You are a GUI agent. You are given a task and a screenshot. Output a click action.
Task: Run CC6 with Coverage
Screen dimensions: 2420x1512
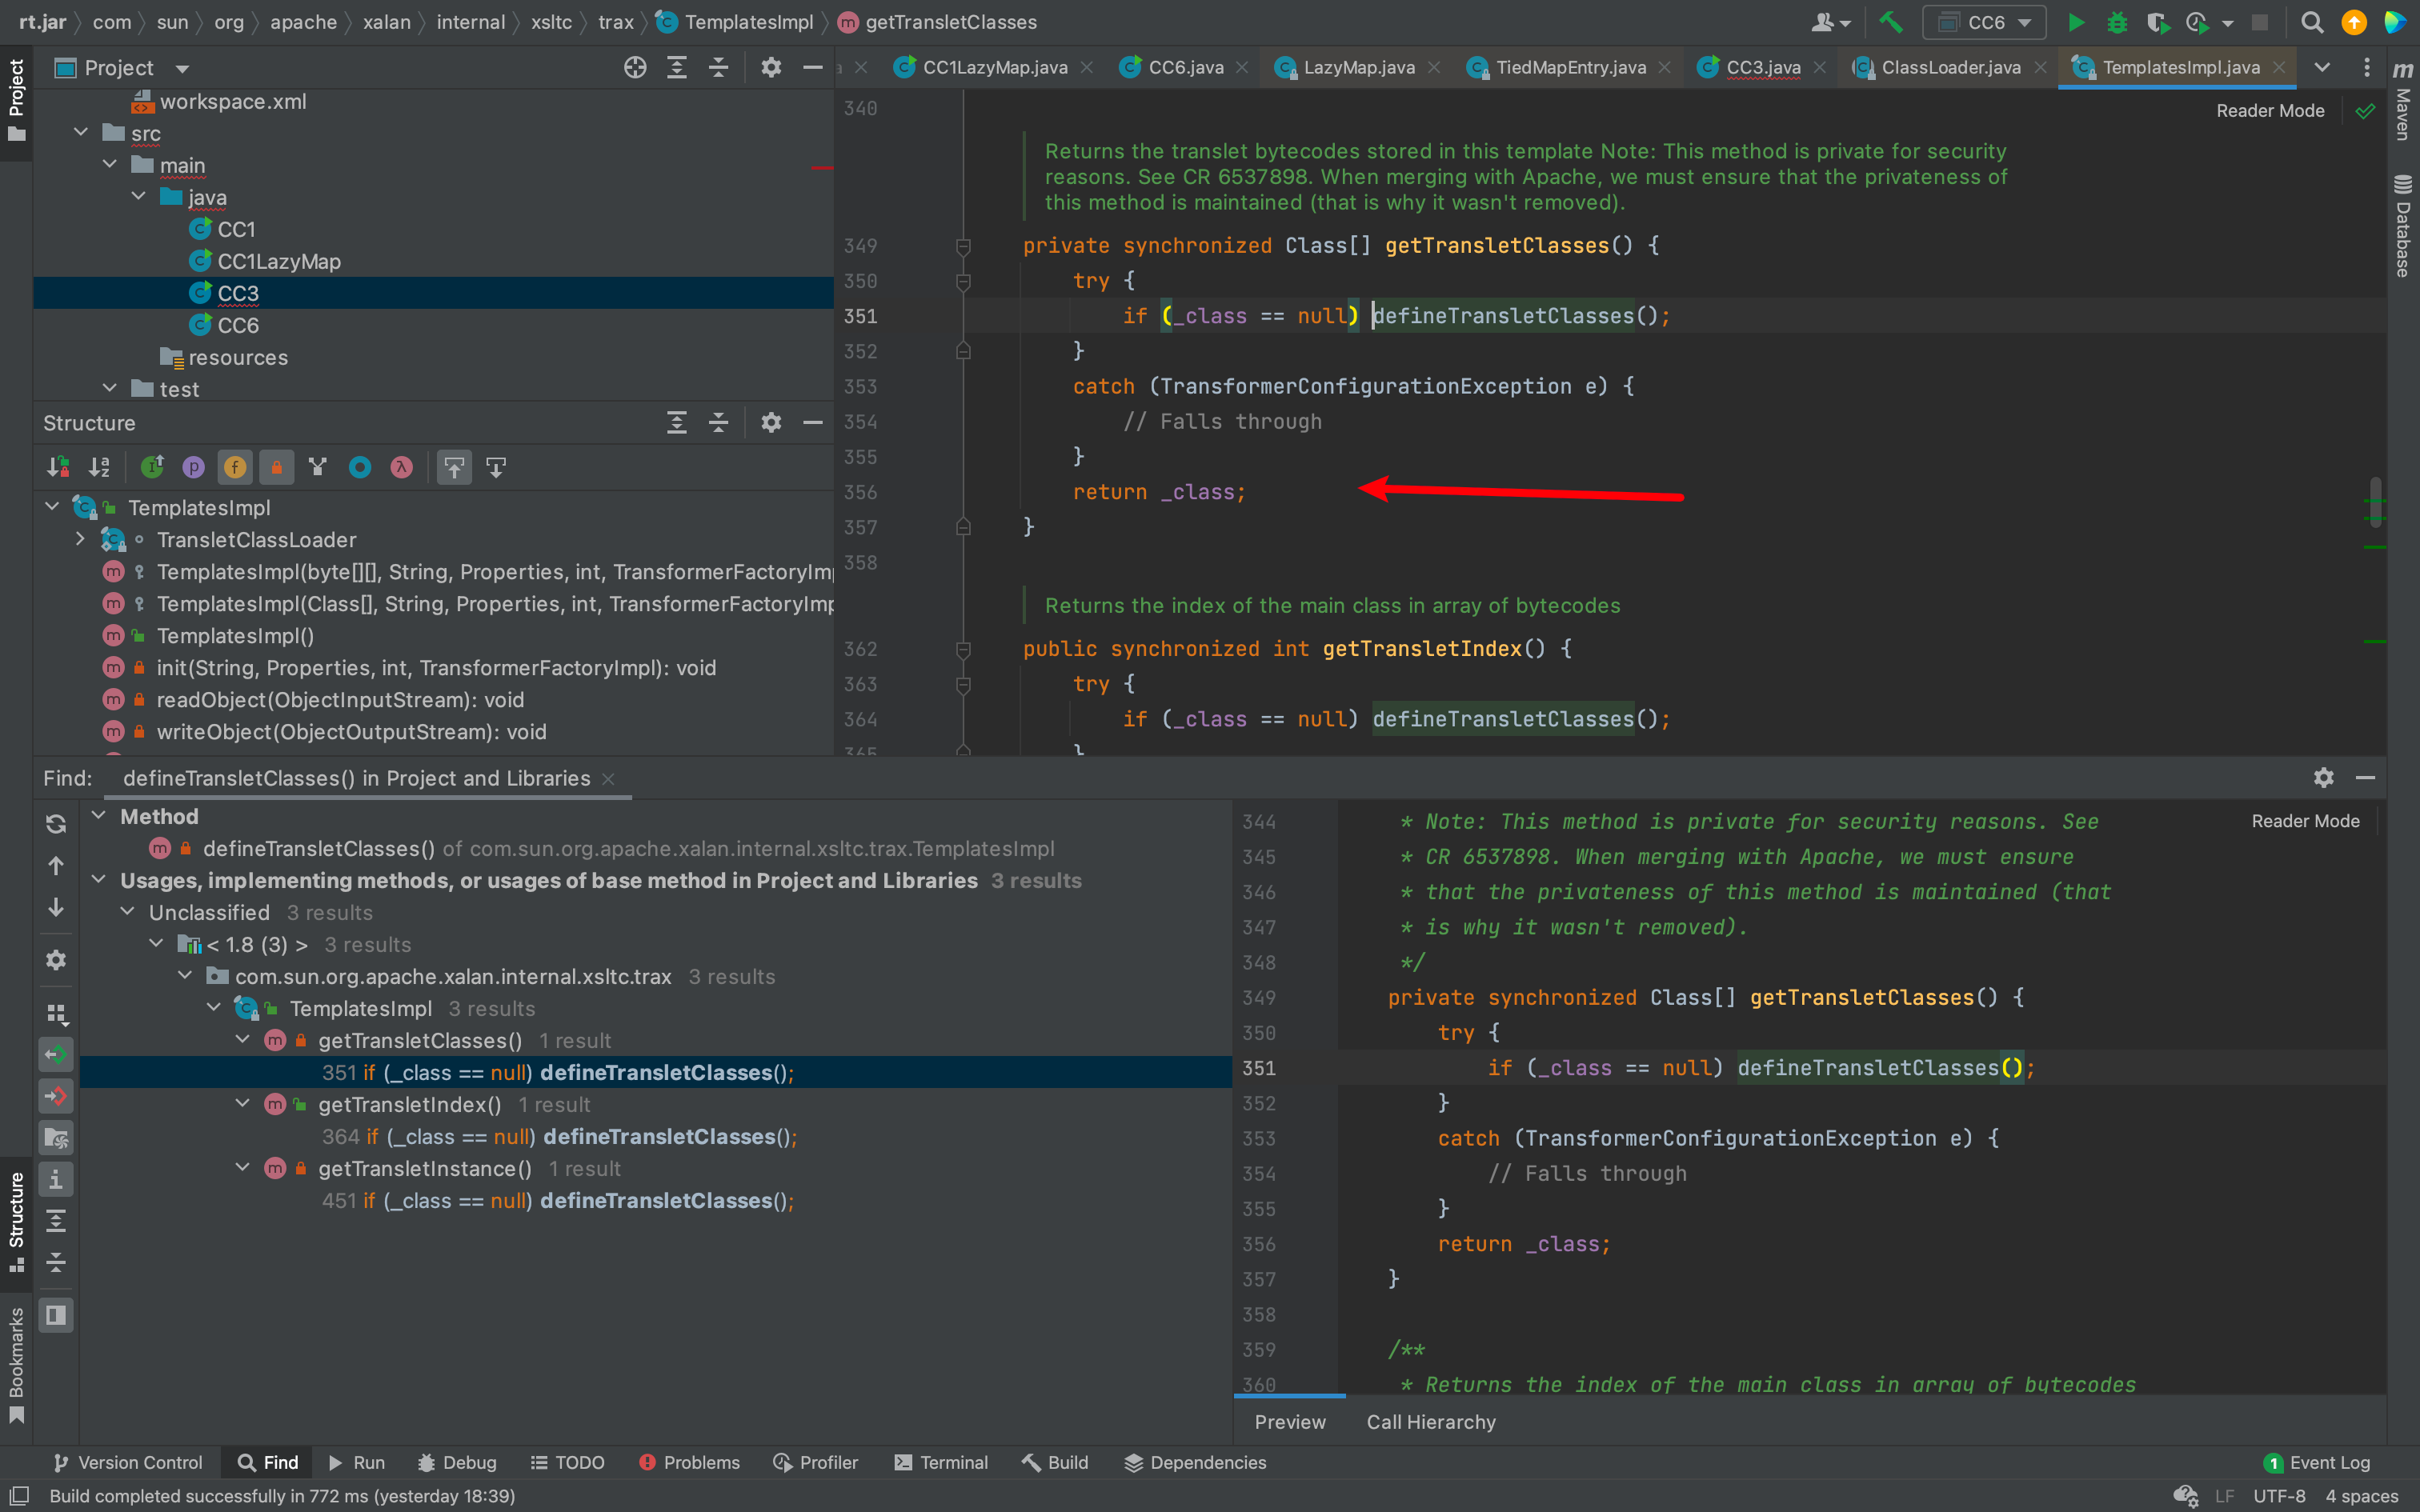pyautogui.click(x=2157, y=22)
